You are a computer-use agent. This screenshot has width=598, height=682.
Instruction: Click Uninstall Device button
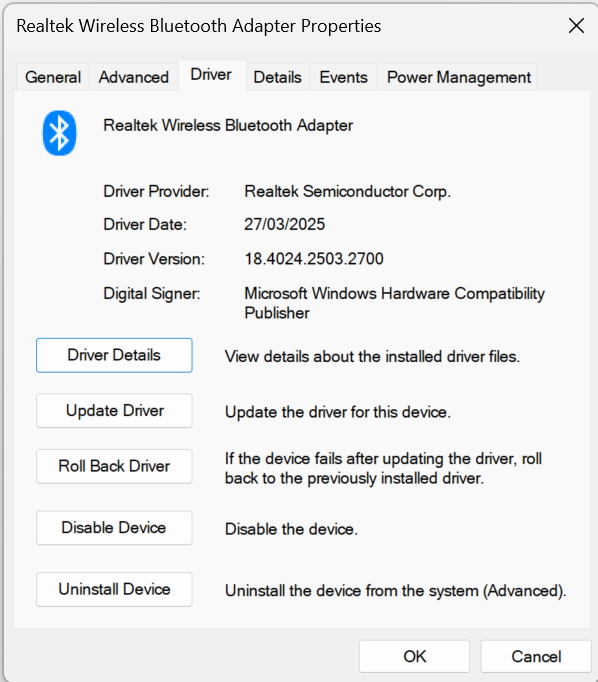coord(114,589)
